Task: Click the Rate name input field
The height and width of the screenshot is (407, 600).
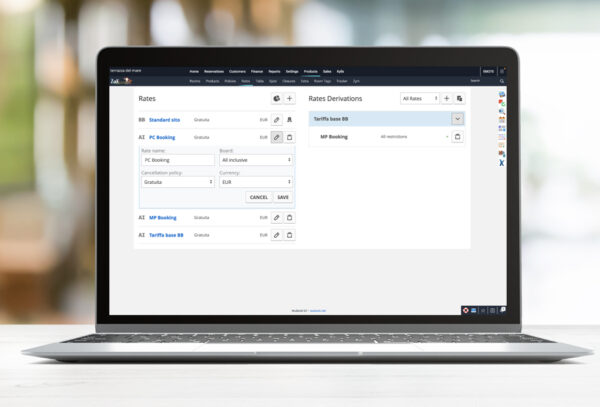Action: (177, 160)
